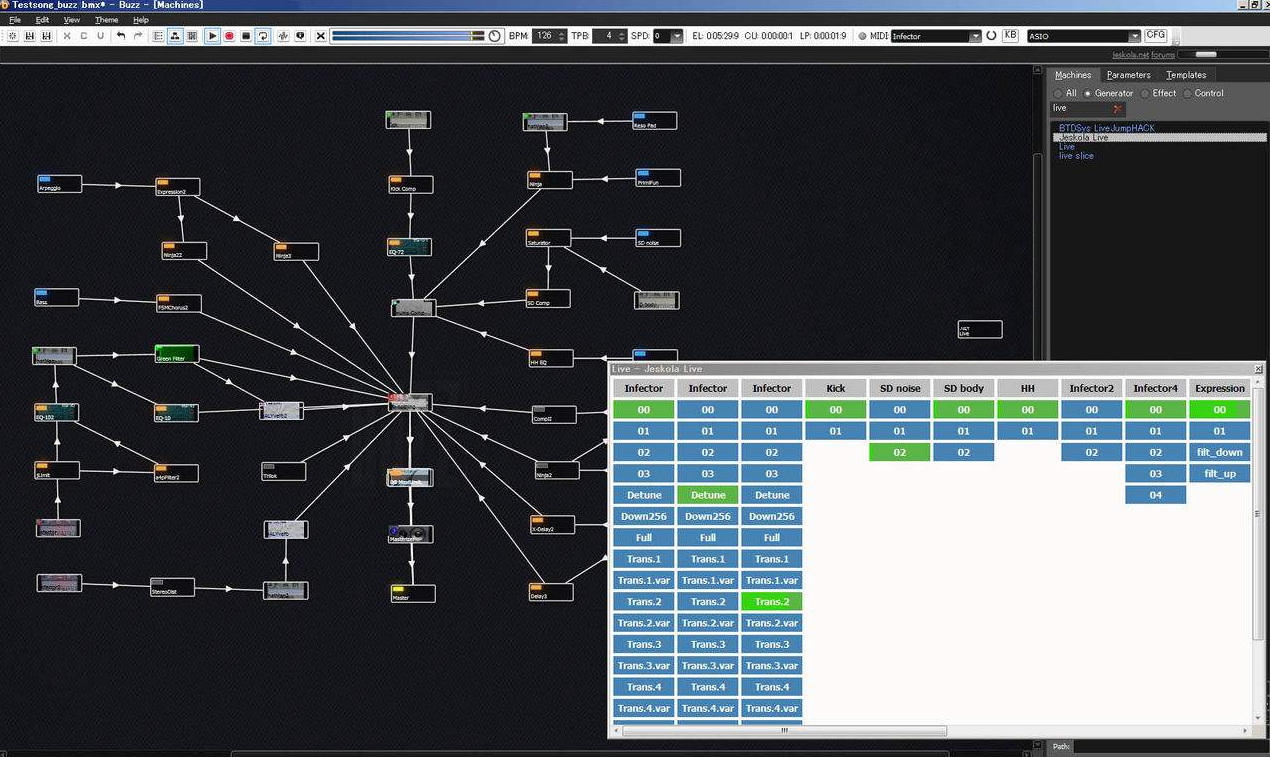Select the Control filter radio button
Viewport: 1270px width, 757px height.
[x=1188, y=93]
